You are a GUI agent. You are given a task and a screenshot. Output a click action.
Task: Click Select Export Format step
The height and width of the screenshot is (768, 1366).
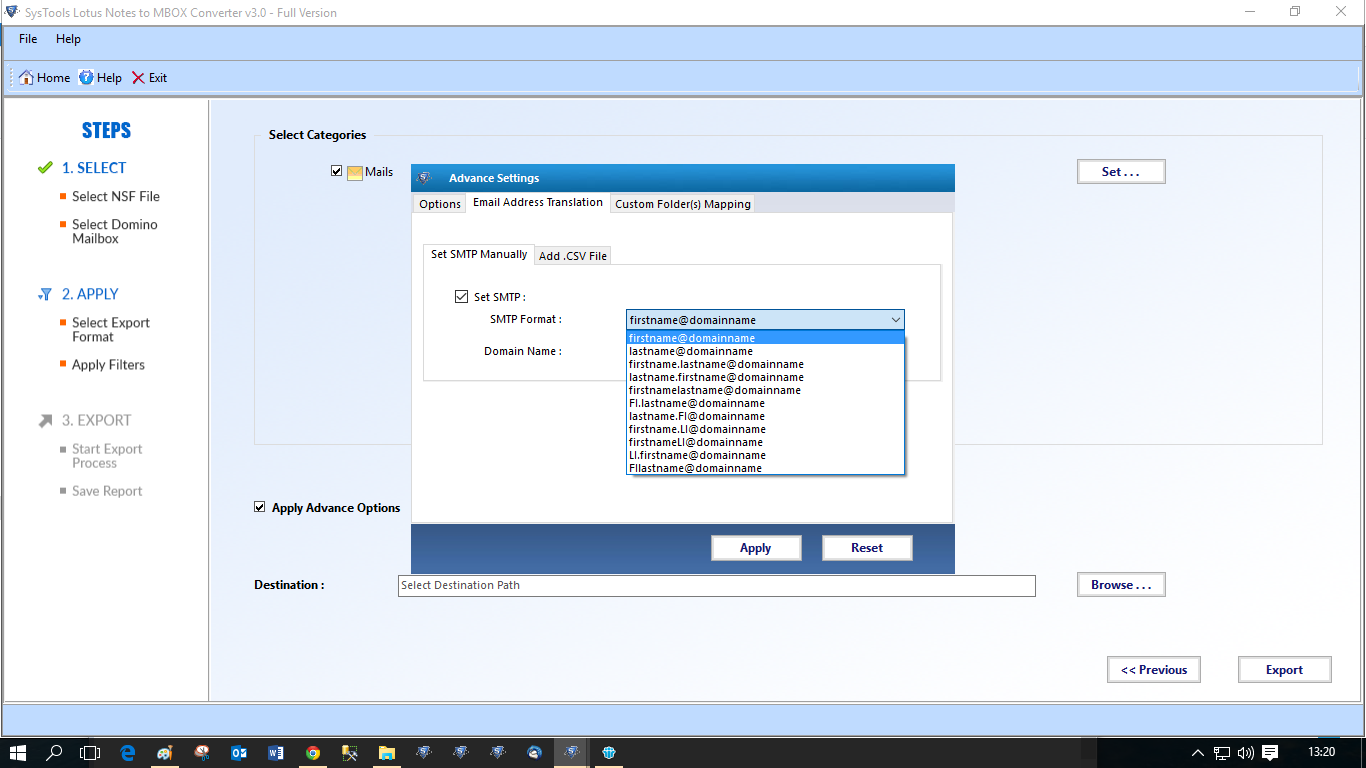[x=111, y=330]
